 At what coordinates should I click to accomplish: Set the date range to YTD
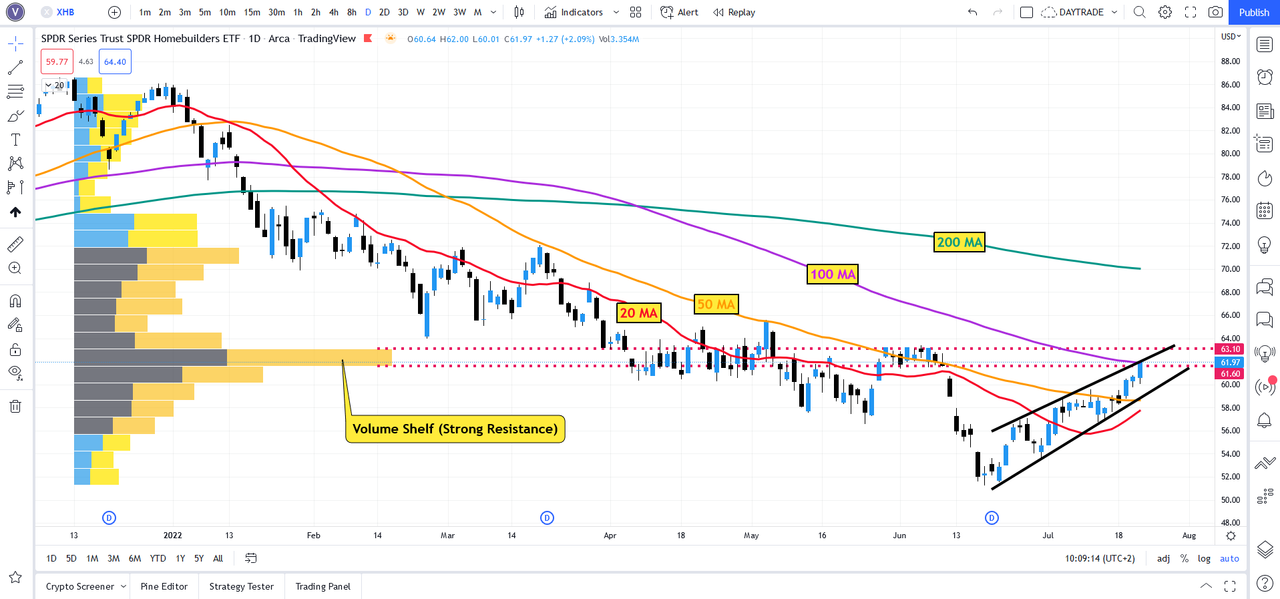pos(158,558)
